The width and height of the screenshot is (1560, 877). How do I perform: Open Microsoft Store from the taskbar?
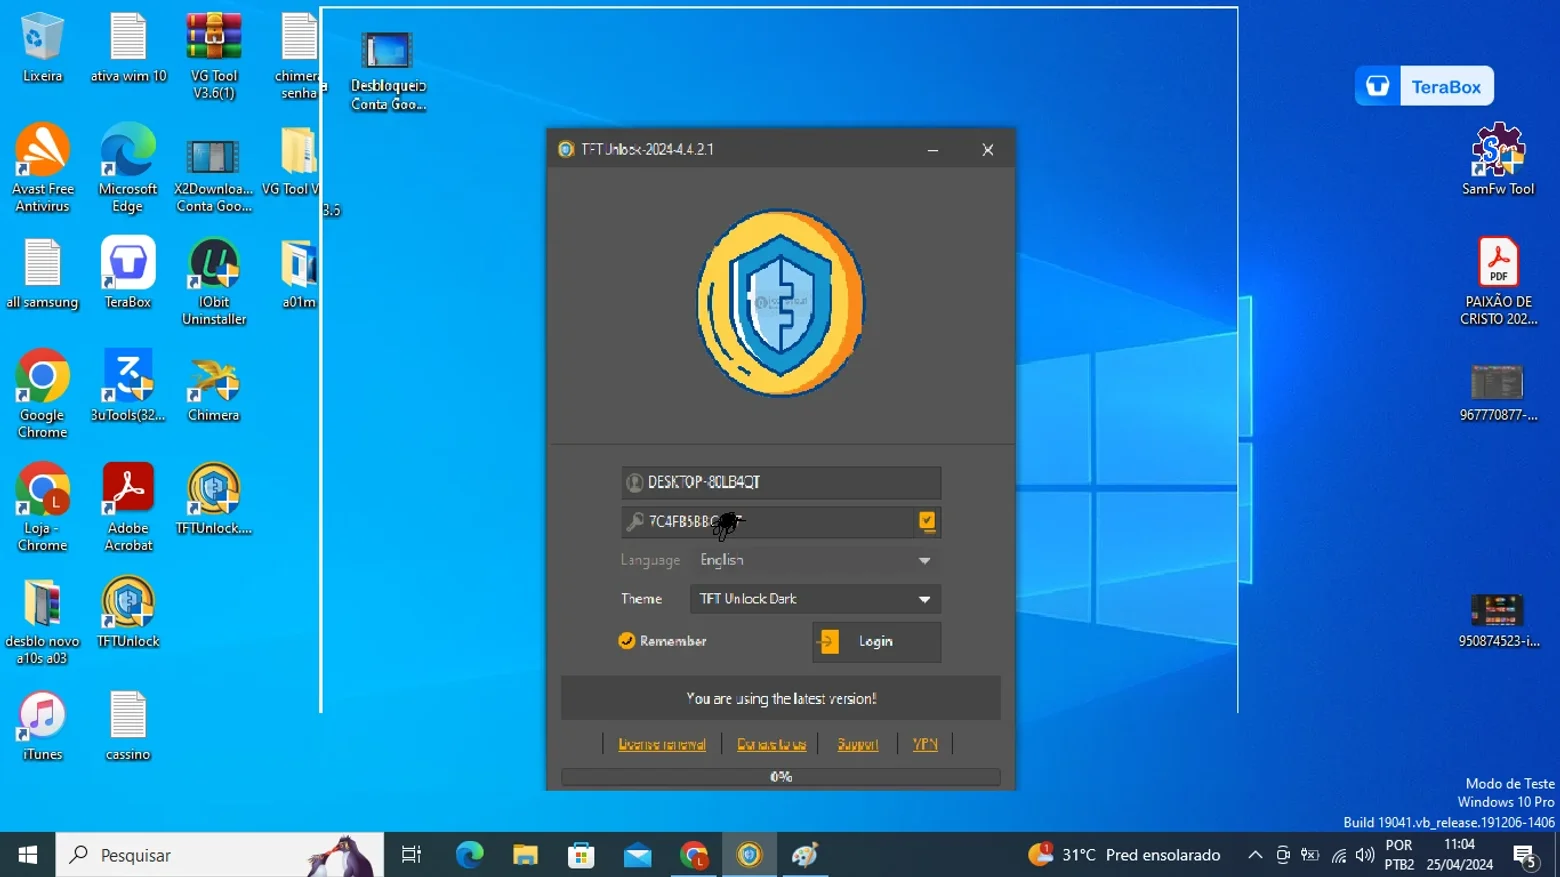point(581,855)
